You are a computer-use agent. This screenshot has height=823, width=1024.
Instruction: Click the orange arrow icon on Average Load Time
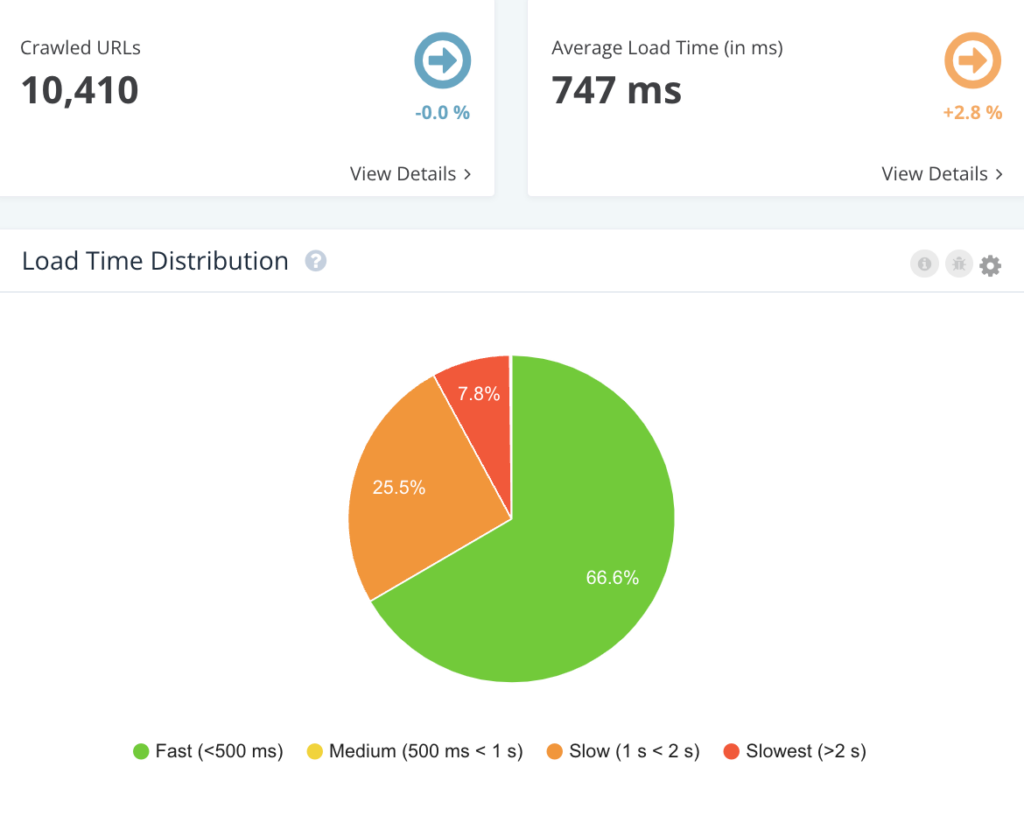(972, 60)
